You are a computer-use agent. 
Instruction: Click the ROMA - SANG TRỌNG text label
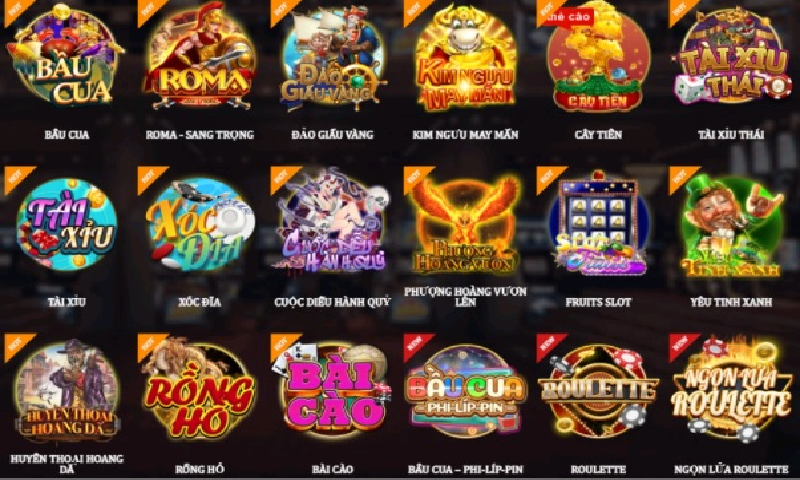click(199, 135)
